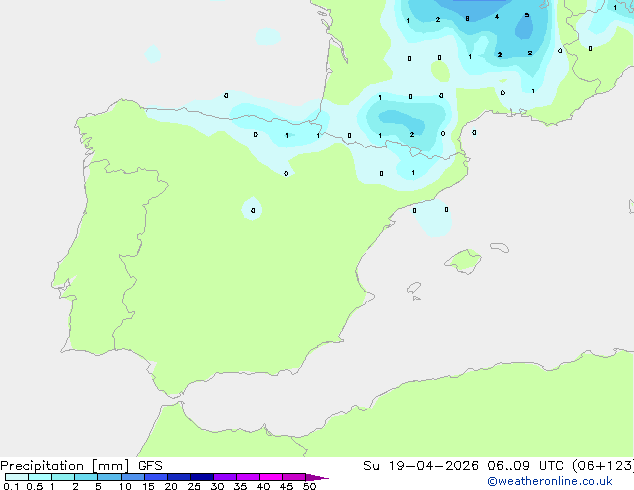634x490 pixels.
Task: Click the '20' legend scale label
Action: [x=171, y=486]
